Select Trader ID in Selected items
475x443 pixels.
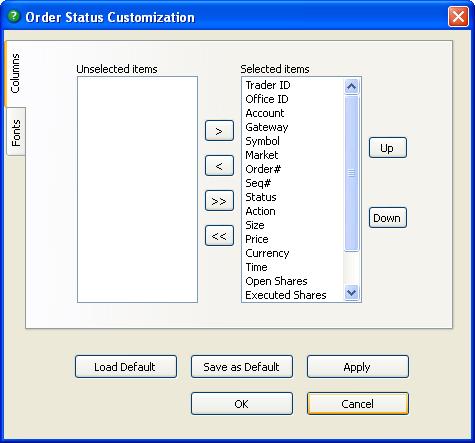(x=268, y=85)
